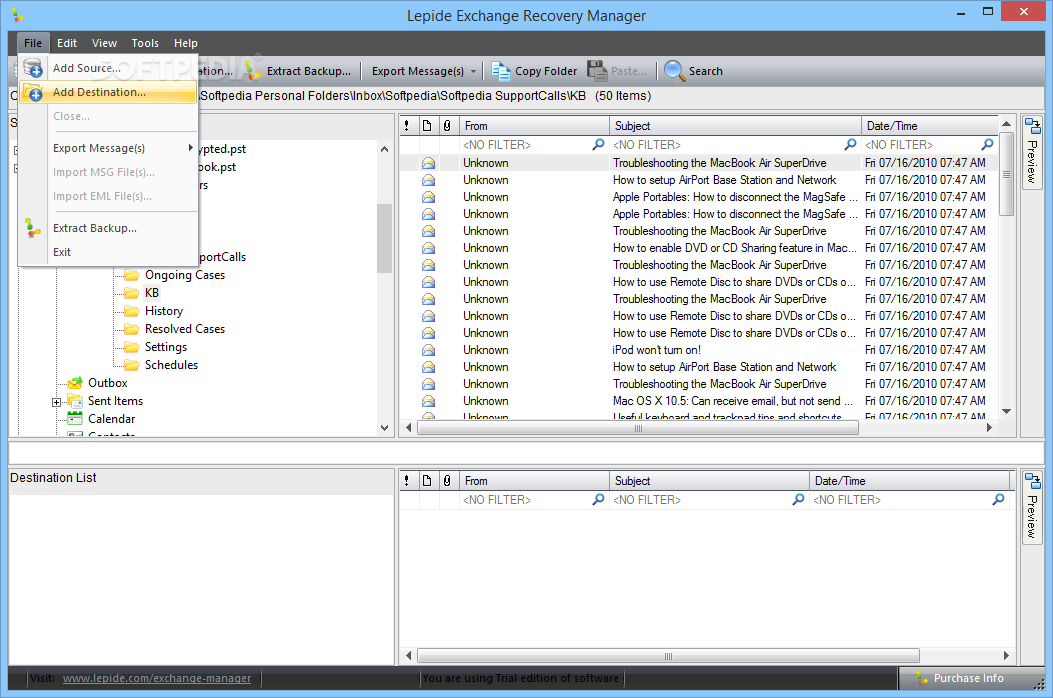Screen dimensions: 1053x698
Task: Click the attachment column header in destination list
Action: coord(447,481)
